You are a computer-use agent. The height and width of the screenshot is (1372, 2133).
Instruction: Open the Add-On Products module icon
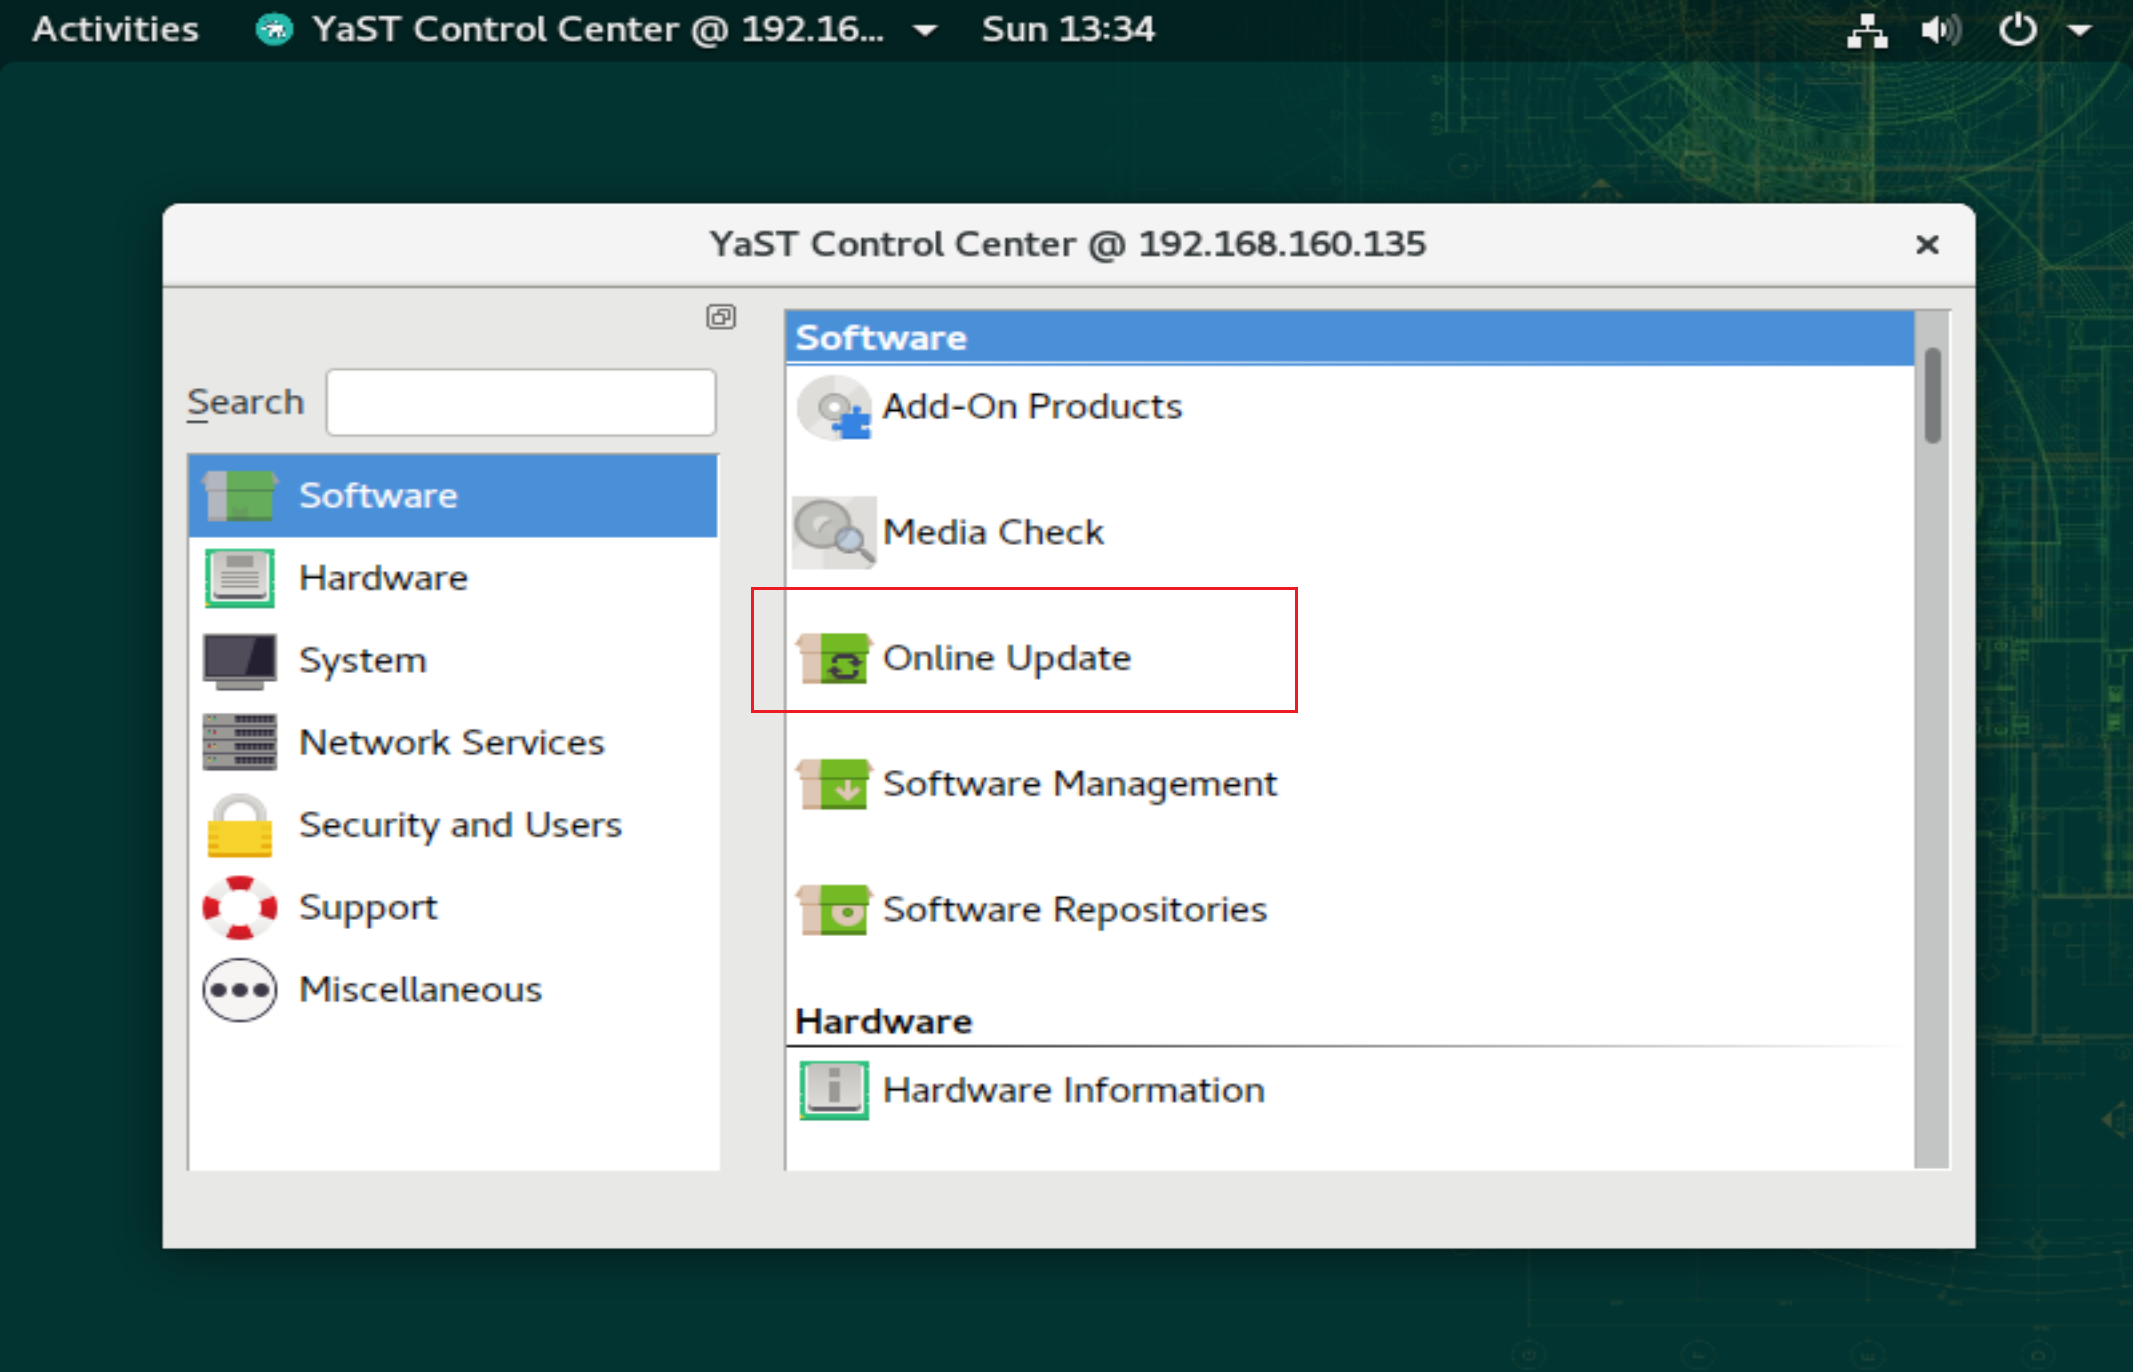(833, 407)
